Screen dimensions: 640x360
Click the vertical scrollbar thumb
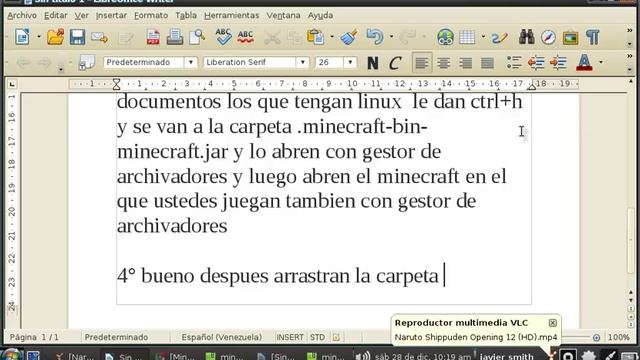point(631,241)
